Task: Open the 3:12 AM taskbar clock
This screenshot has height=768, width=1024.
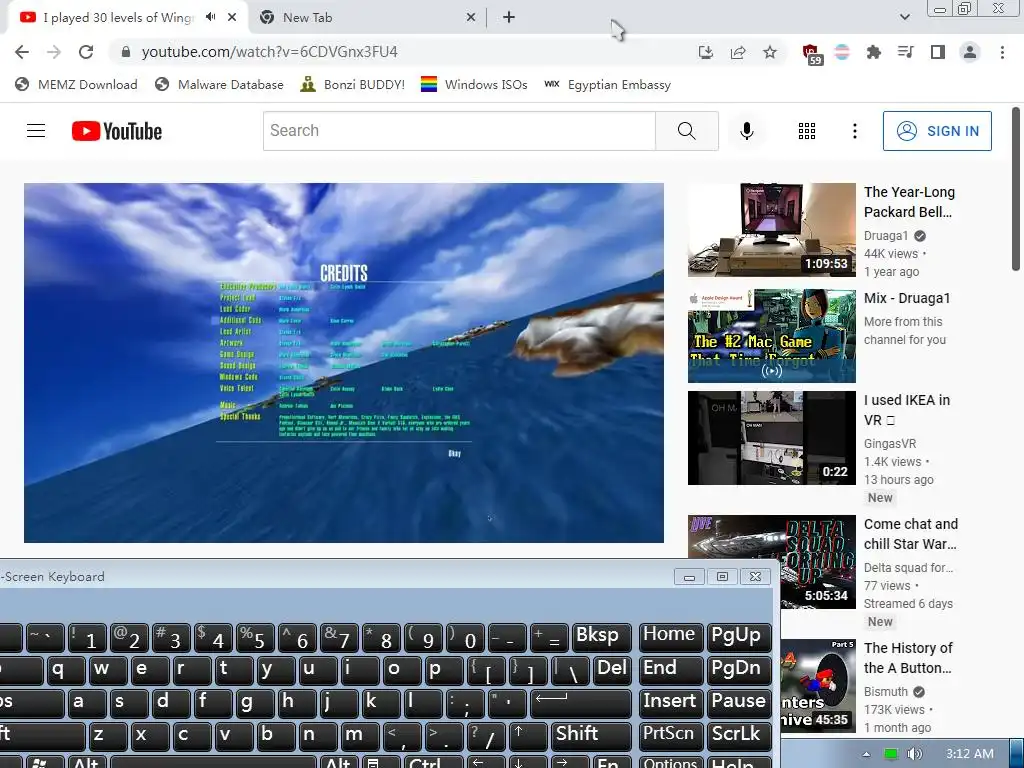Action: pyautogui.click(x=970, y=754)
